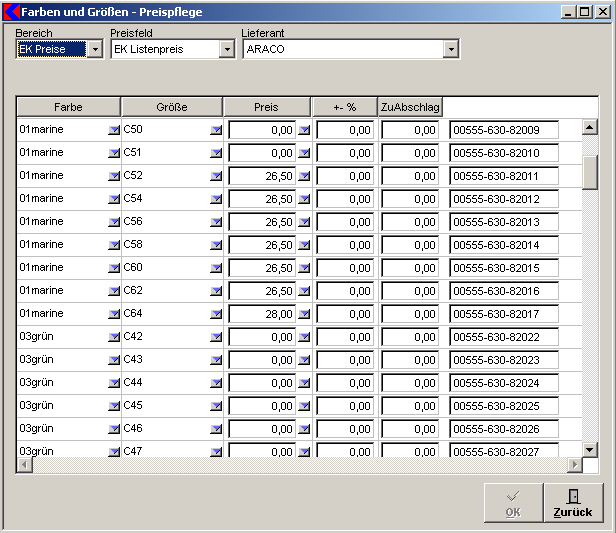Open Preis picker arrow in row C64

(304, 314)
